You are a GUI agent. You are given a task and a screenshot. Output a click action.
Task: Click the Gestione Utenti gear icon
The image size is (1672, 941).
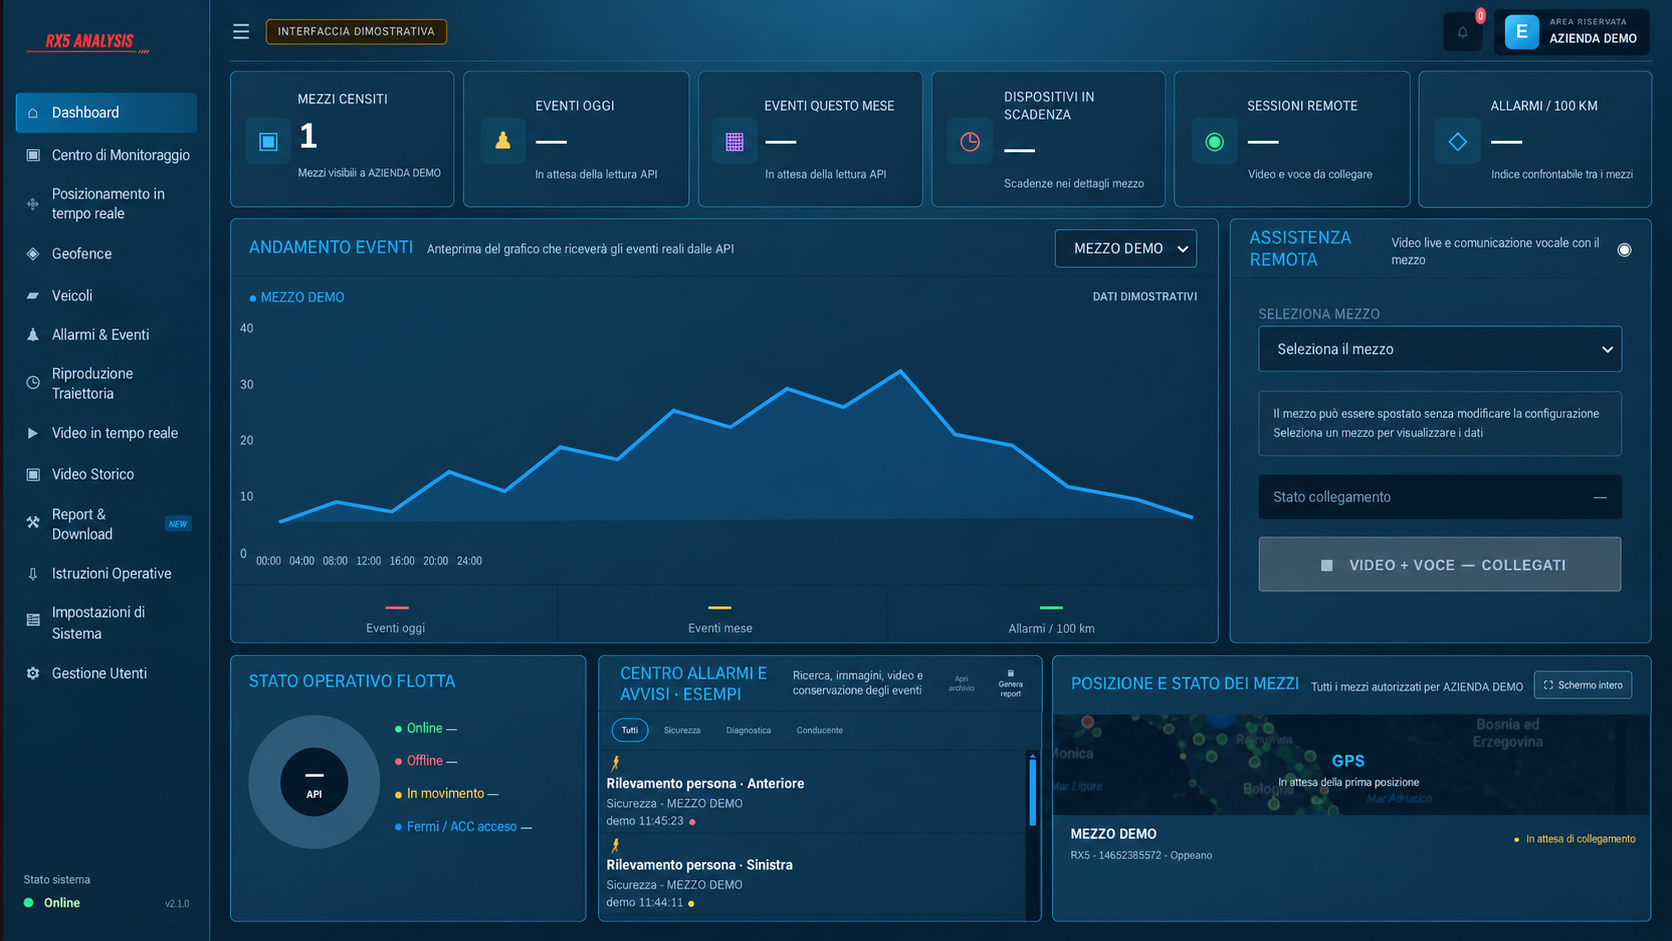(33, 674)
